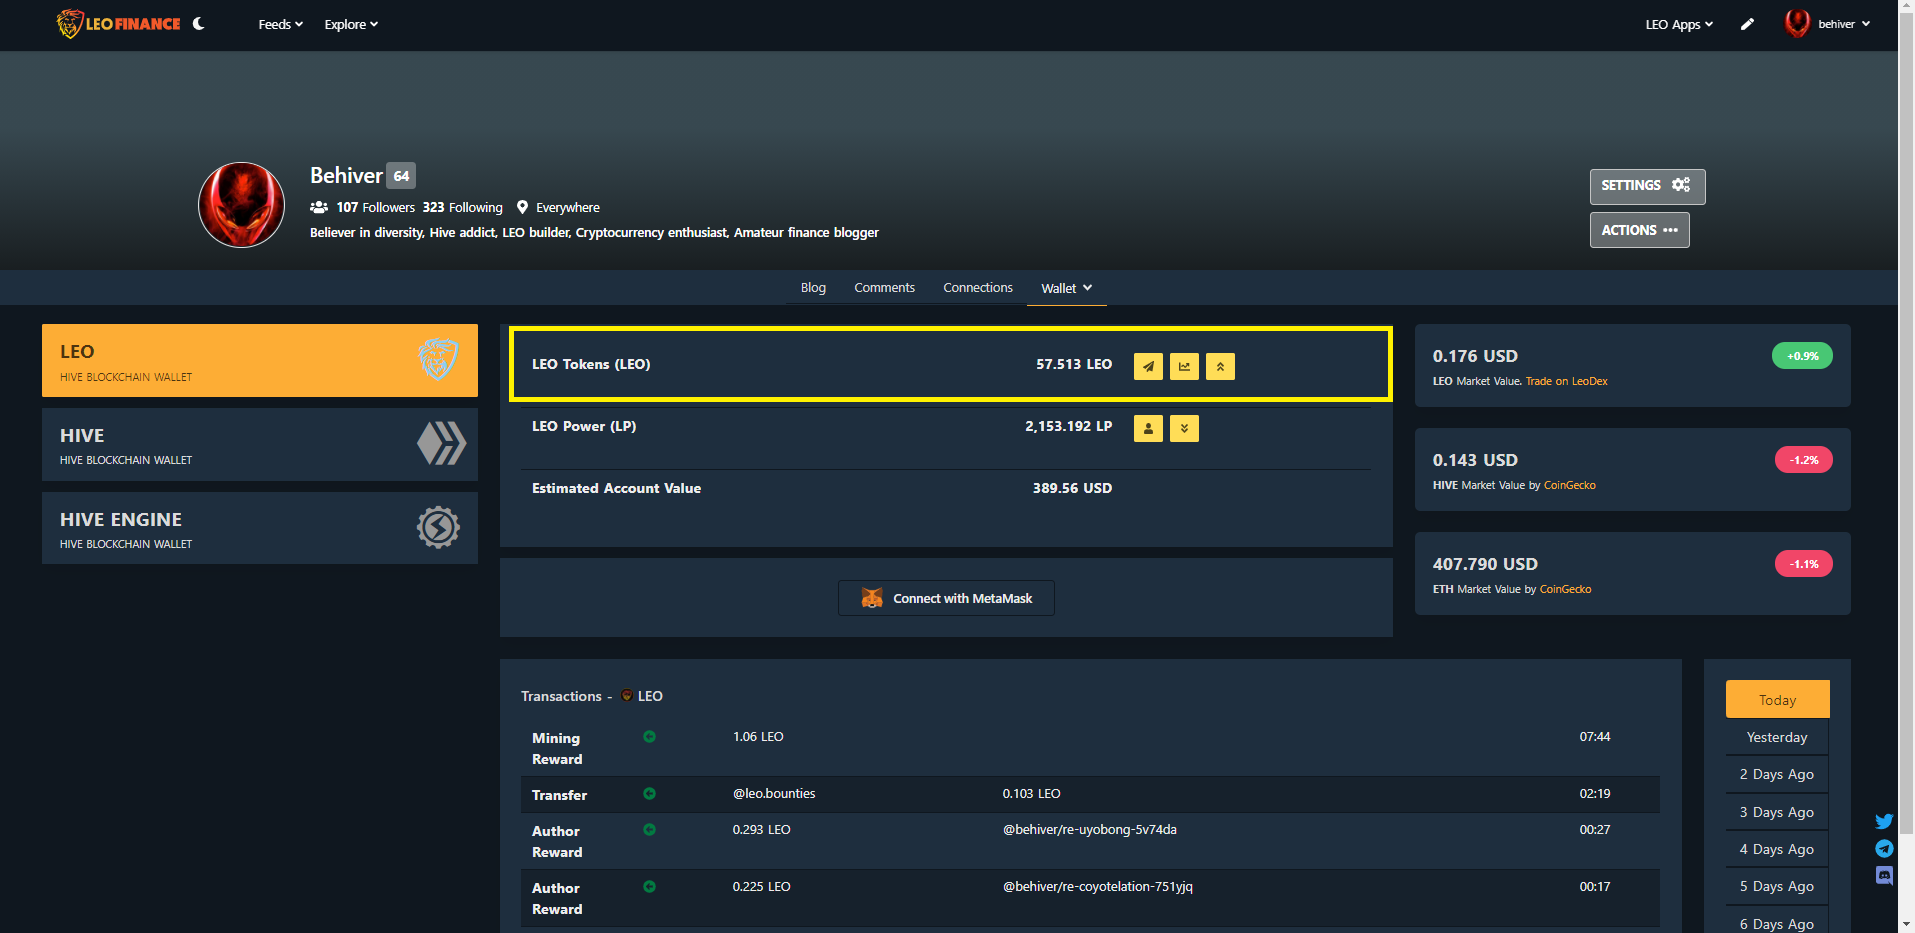Open the ACTIONS menu button
1915x933 pixels.
[x=1639, y=230]
